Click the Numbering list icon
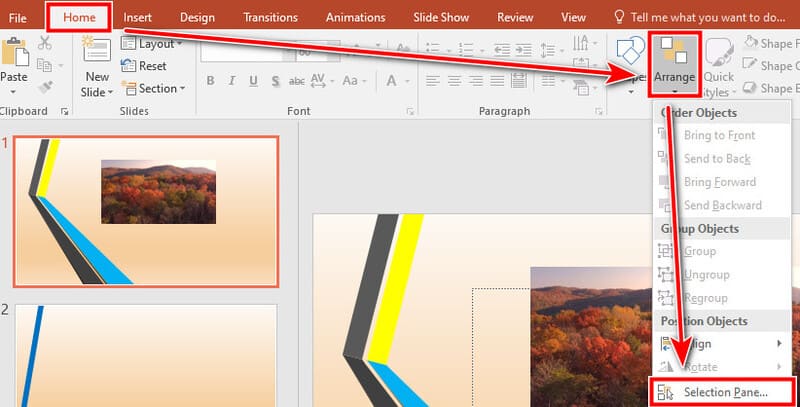Image resolution: width=800 pixels, height=407 pixels. (x=466, y=50)
